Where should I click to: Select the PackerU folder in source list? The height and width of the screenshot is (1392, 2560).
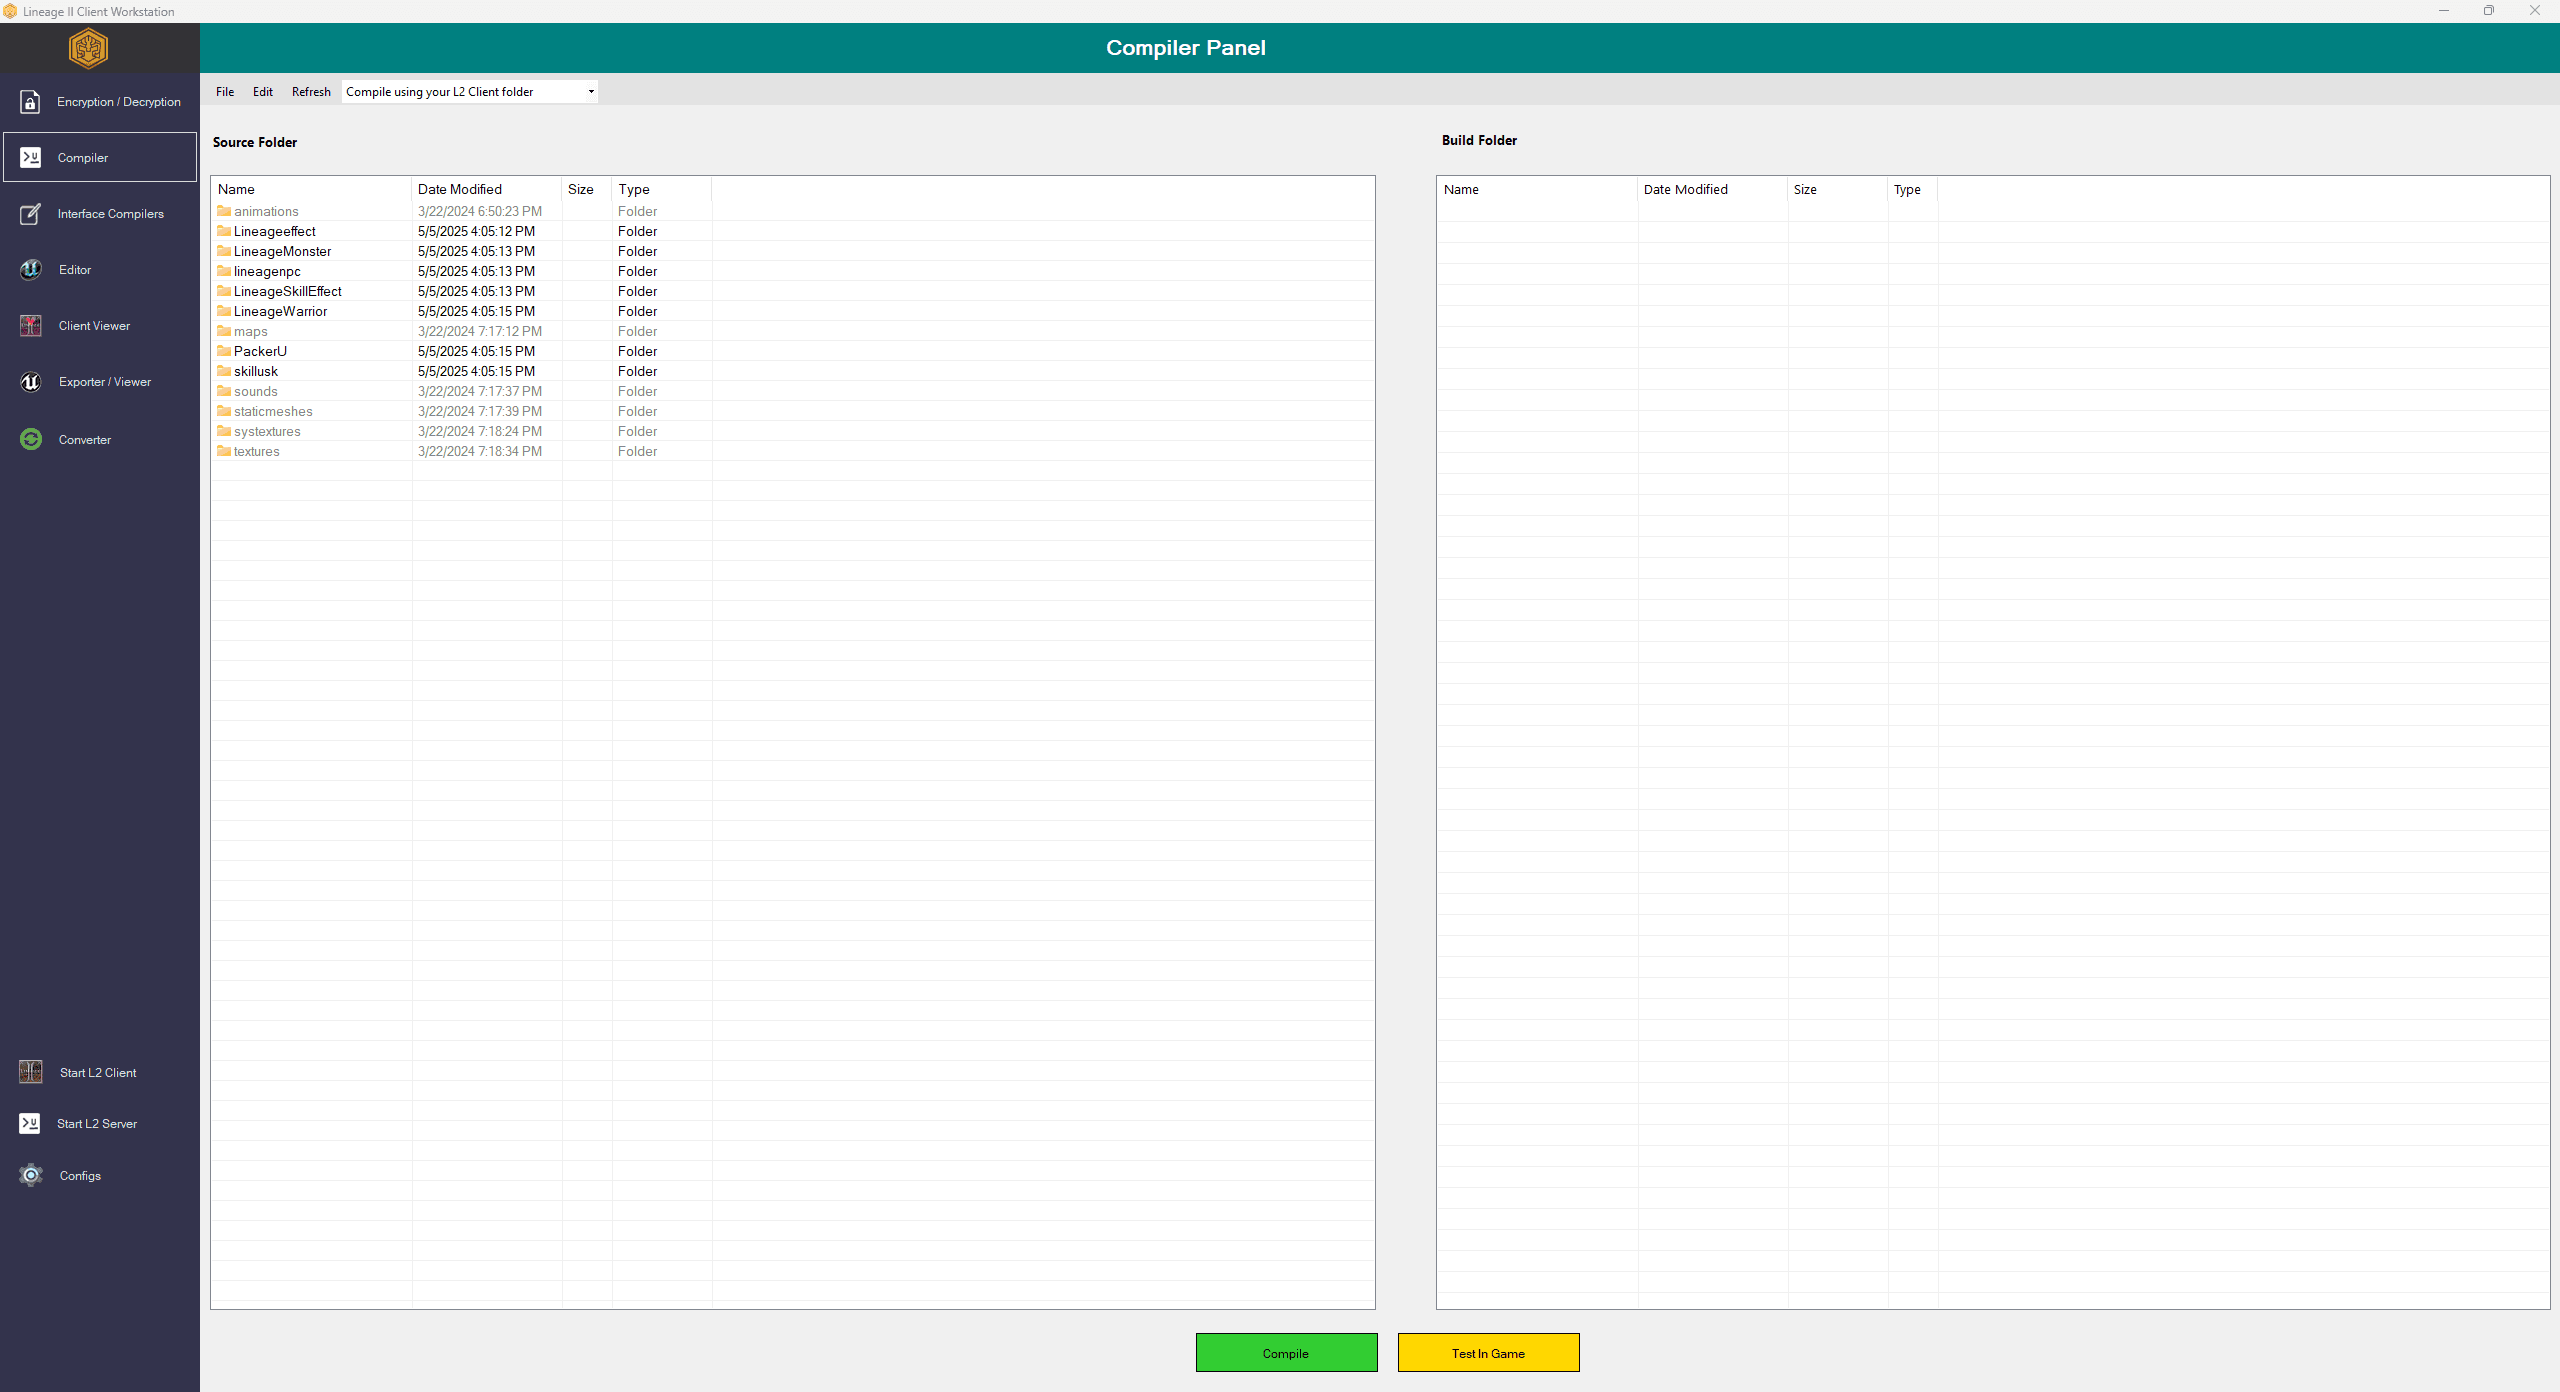pos(260,351)
